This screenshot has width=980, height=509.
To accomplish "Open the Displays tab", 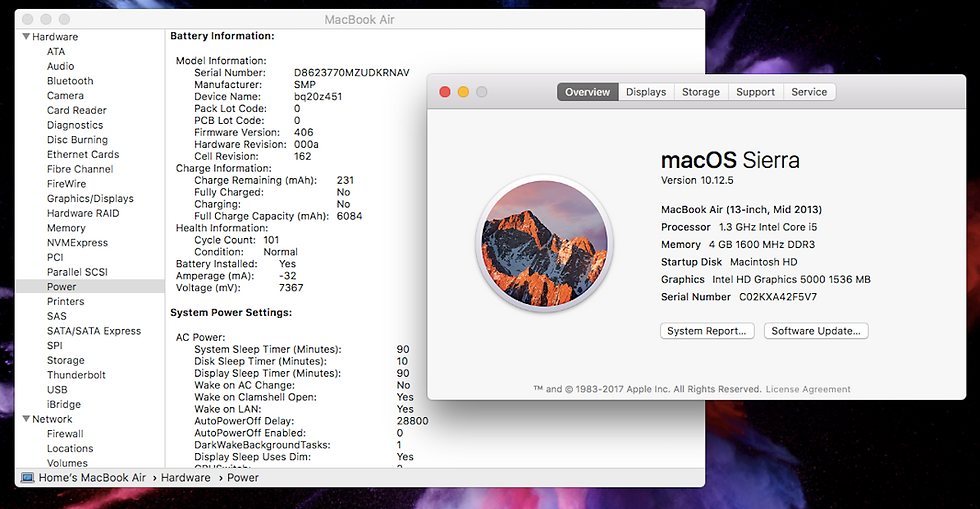I will pyautogui.click(x=646, y=92).
